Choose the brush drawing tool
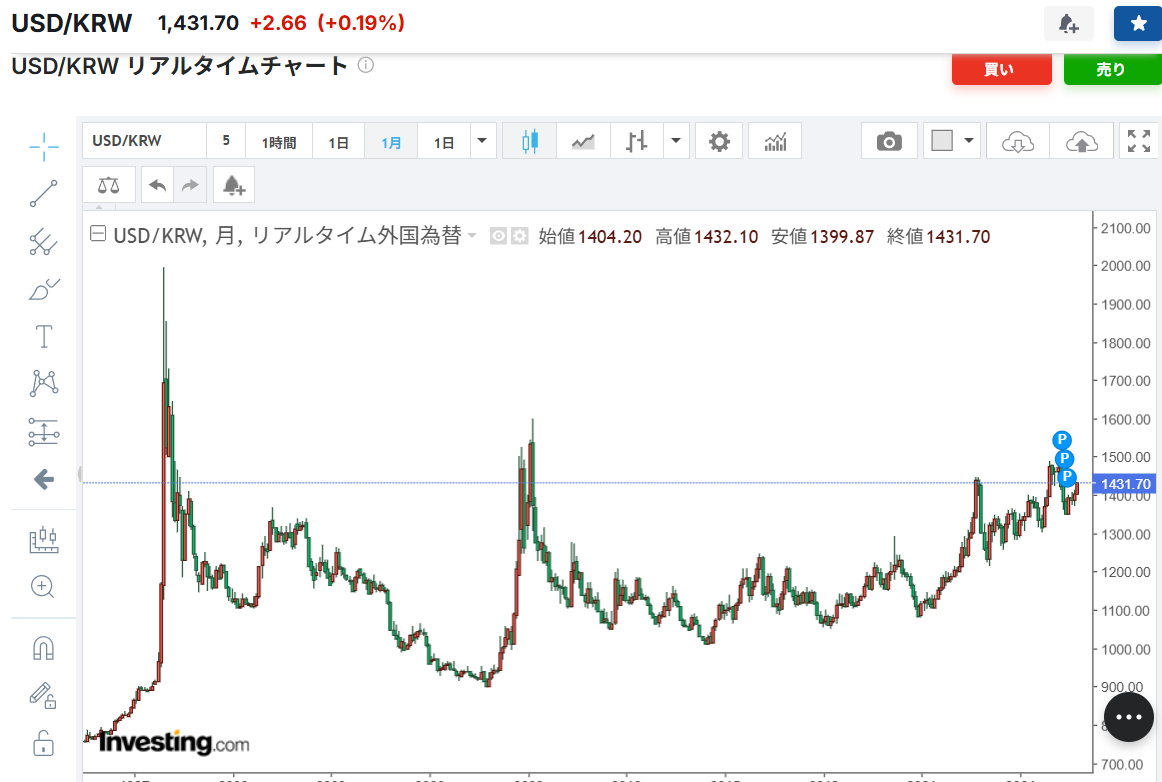Viewport: 1162px width, 782px height. pyautogui.click(x=44, y=290)
